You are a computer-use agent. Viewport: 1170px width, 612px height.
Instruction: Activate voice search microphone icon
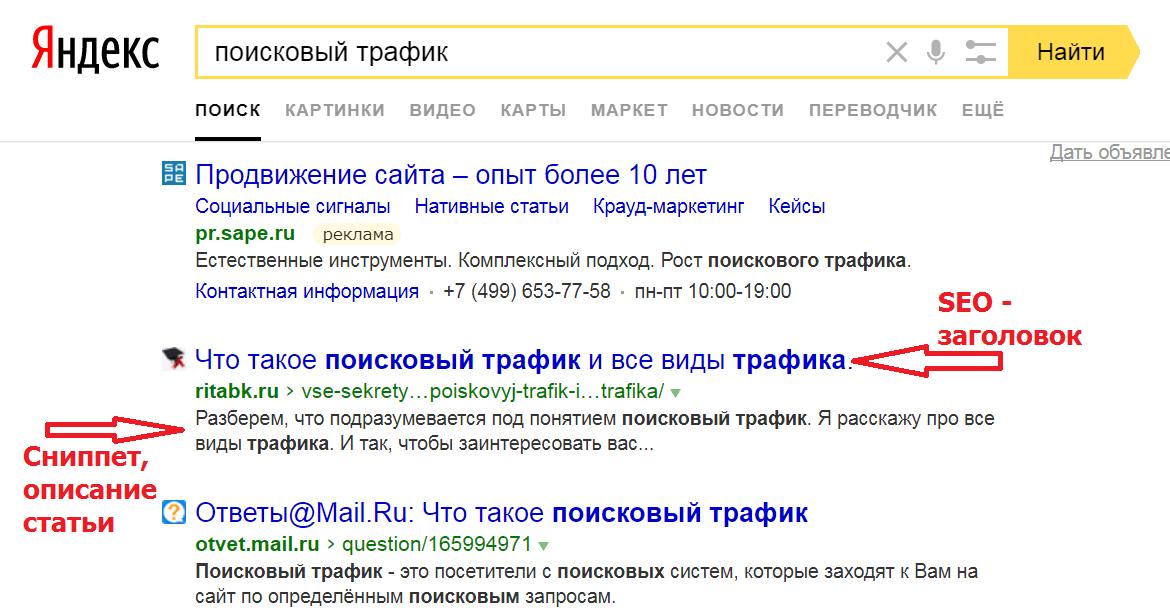click(936, 52)
